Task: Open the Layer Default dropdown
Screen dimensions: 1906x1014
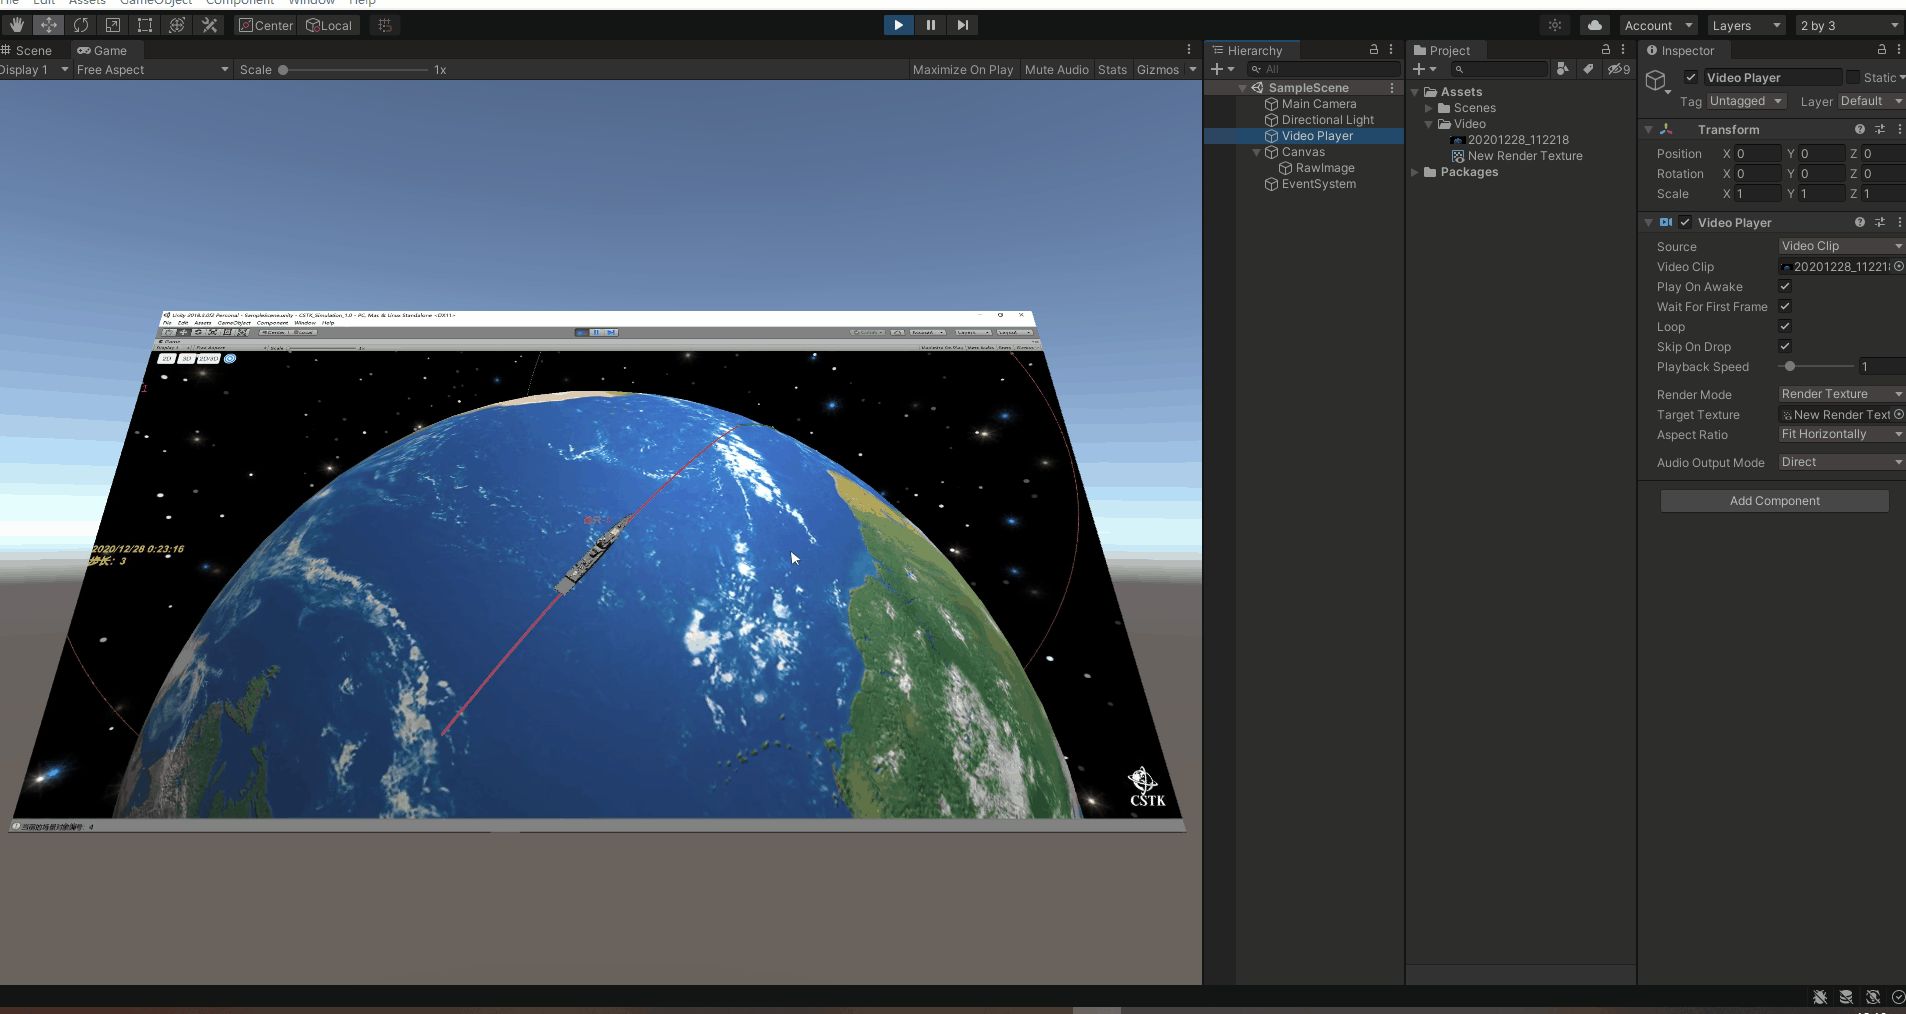Action: [1870, 101]
